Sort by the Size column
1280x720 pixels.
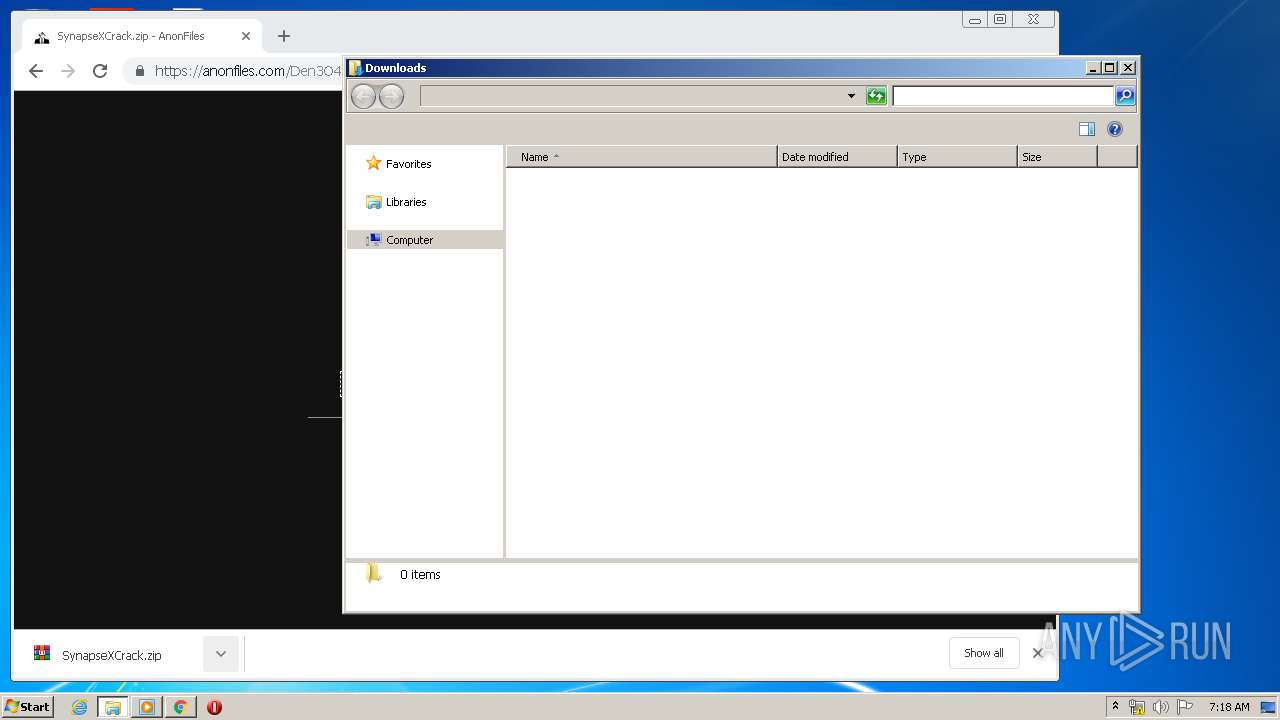point(1057,157)
